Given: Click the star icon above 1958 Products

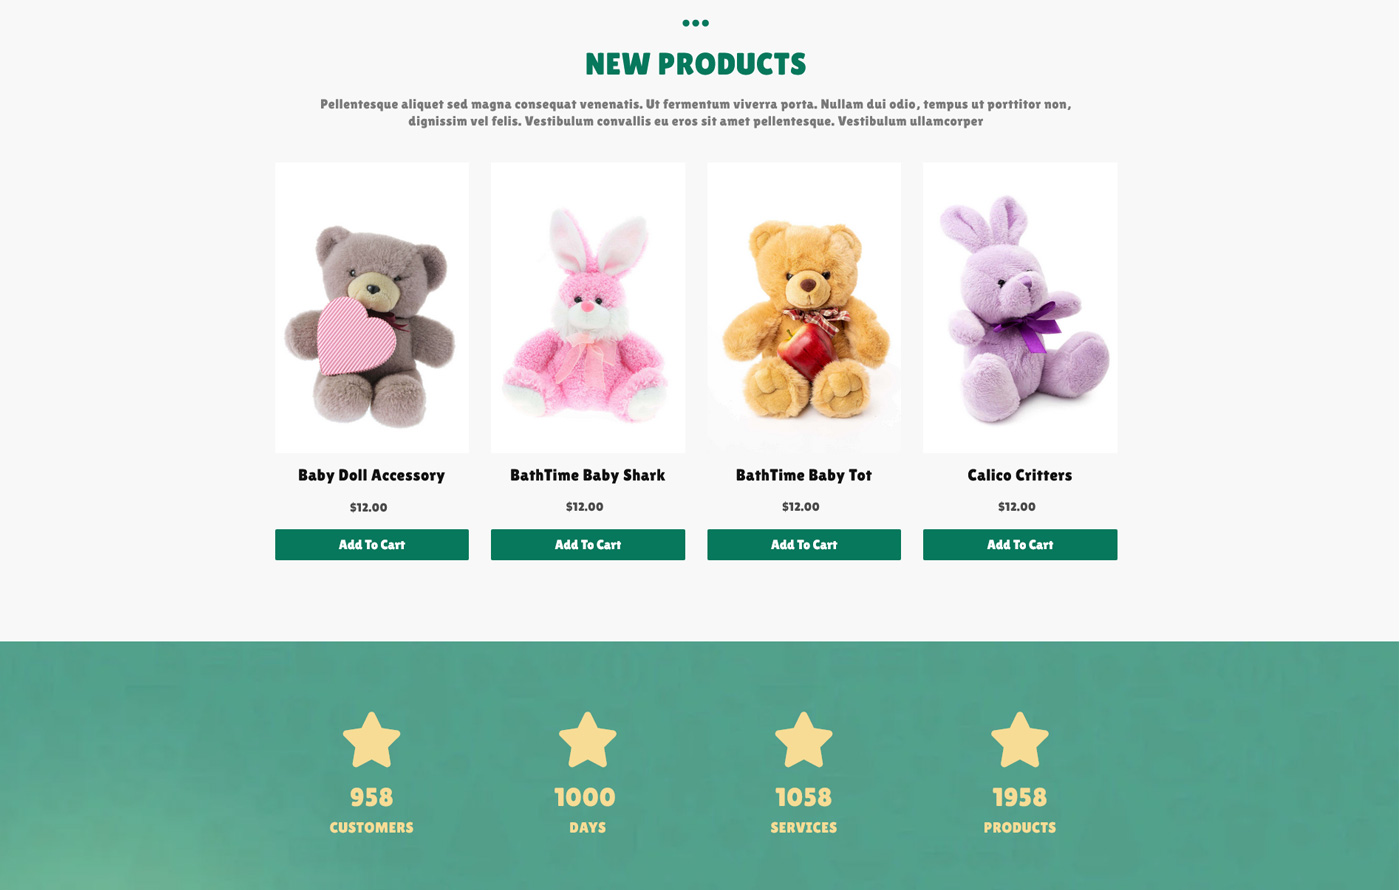Looking at the screenshot, I should 1019,740.
